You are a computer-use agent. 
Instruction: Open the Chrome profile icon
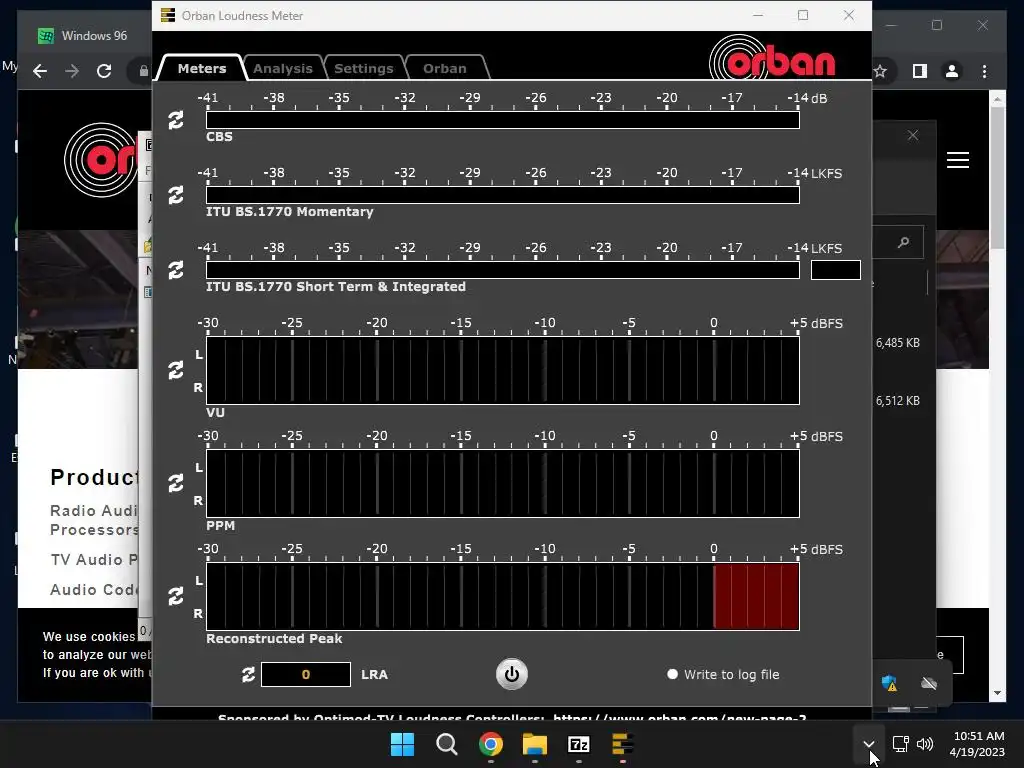click(x=952, y=71)
